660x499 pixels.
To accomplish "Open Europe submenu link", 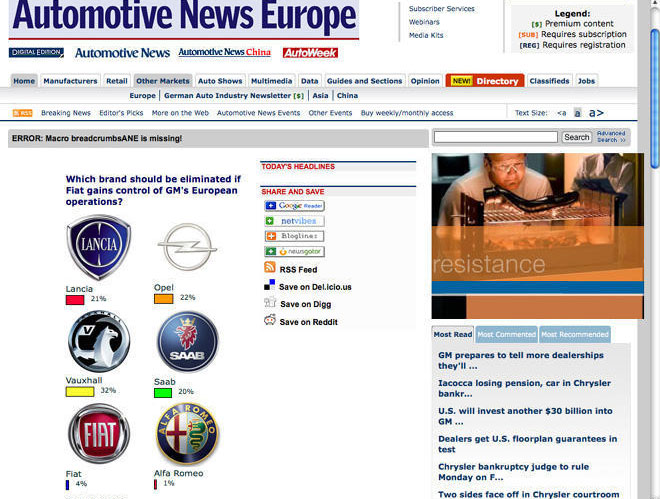I will pos(143,96).
